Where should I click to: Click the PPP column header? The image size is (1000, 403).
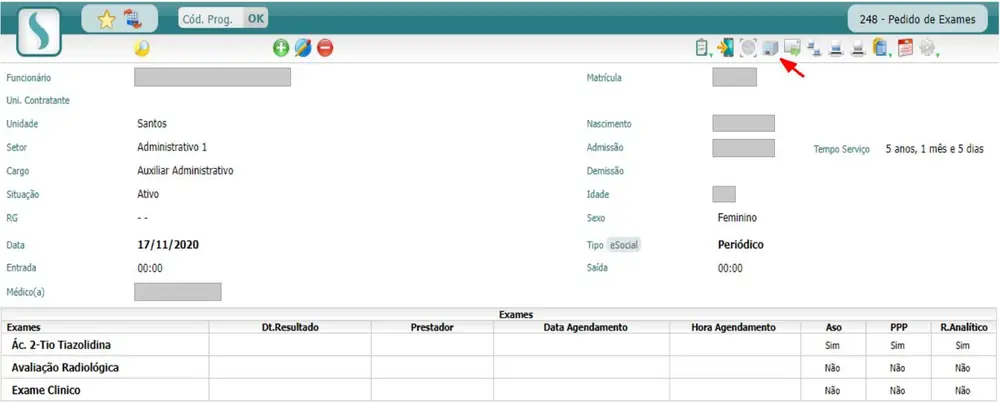click(898, 327)
